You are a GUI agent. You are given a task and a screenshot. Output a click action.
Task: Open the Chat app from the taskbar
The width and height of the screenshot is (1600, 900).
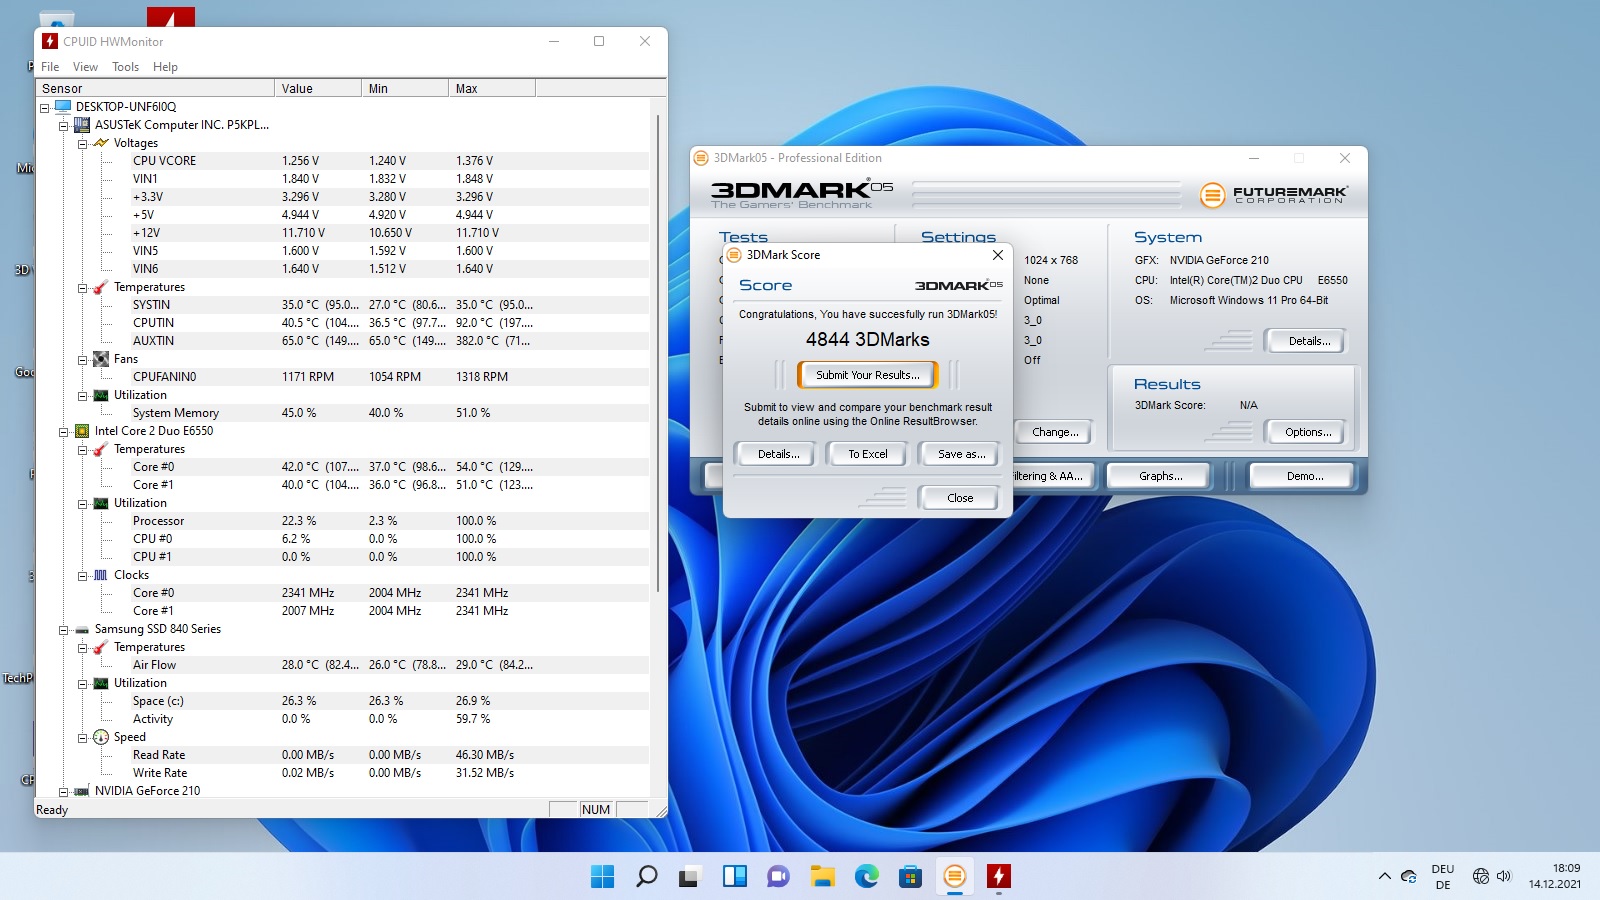778,877
